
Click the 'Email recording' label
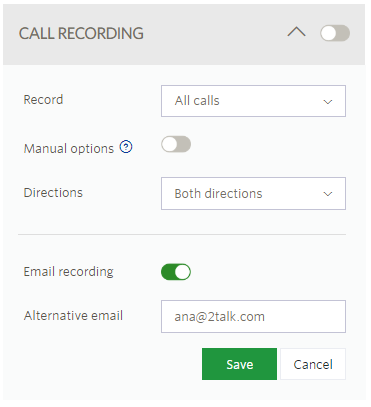pos(68,272)
